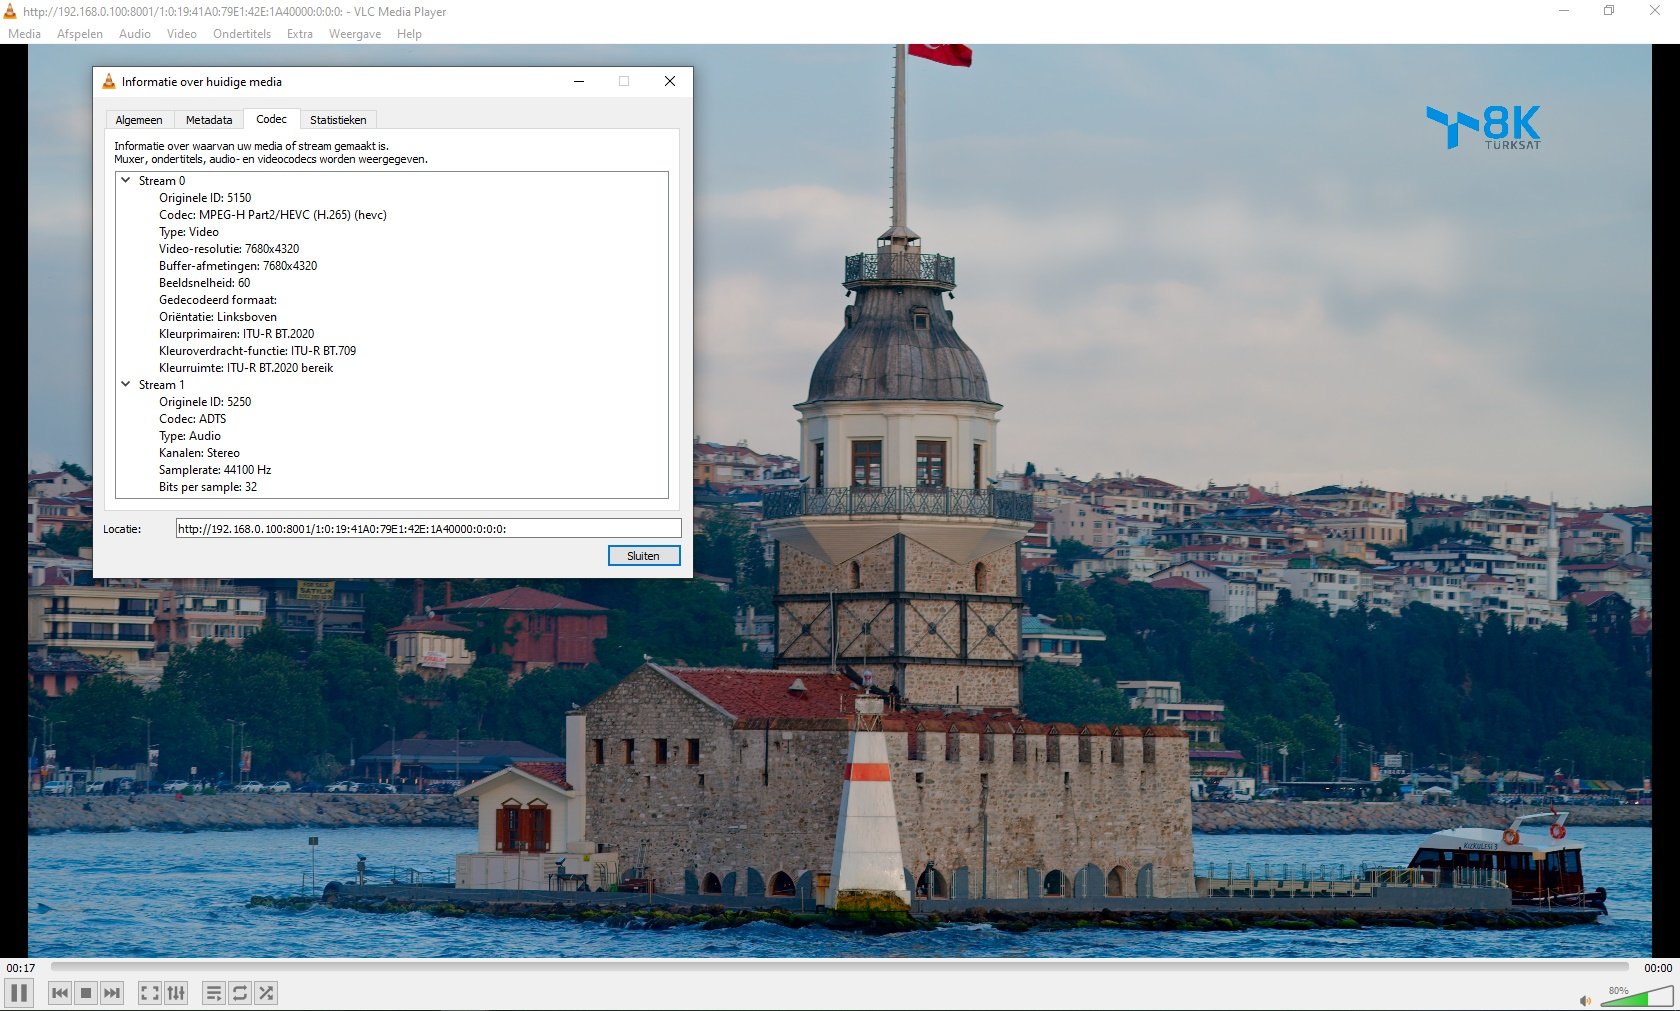Click into the Locatie URL field

coord(428,529)
